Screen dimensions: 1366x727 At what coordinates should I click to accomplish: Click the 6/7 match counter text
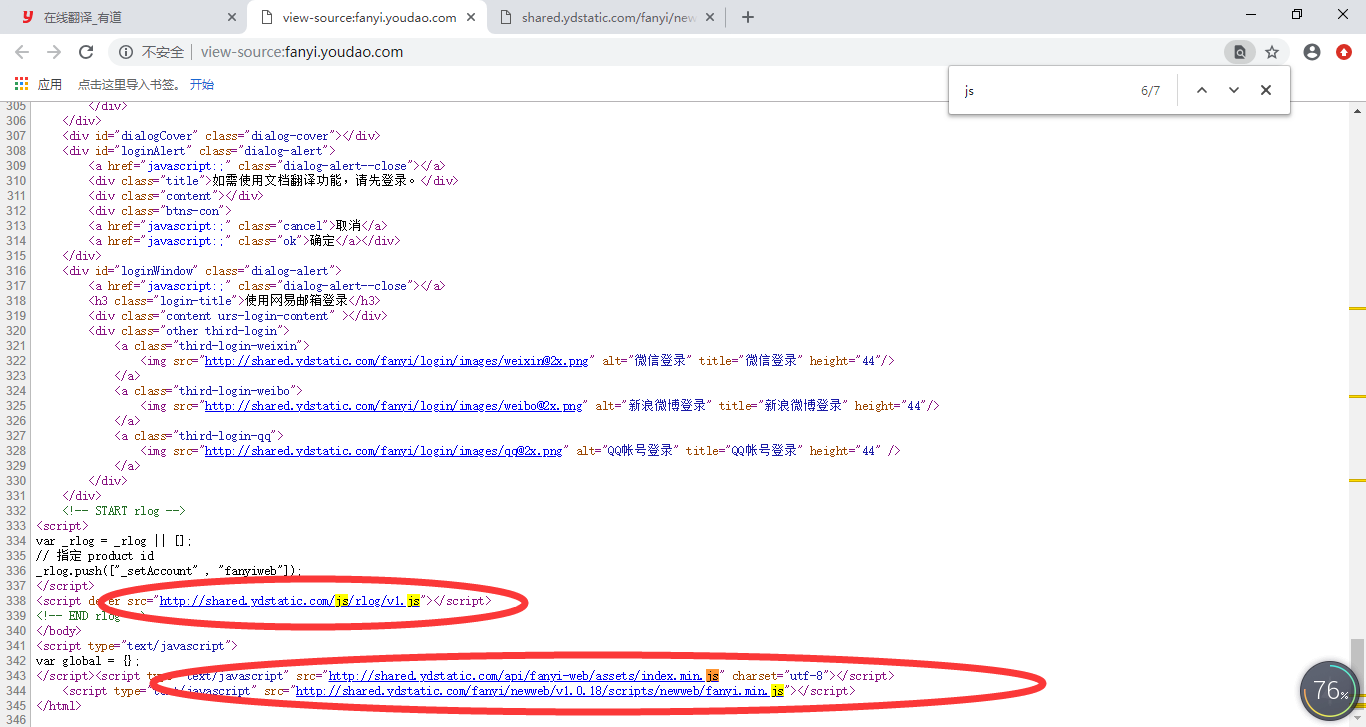[x=1150, y=90]
